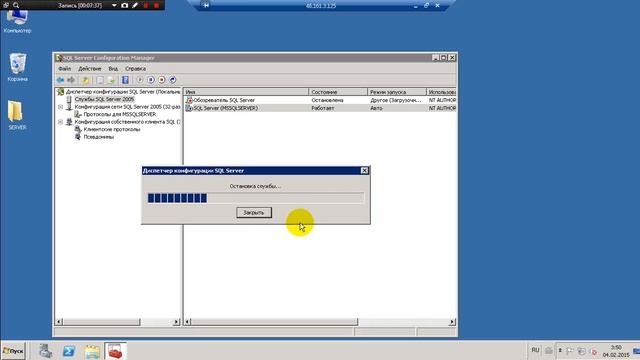
Task: Select Псевдонимы tree node
Action: coord(98,137)
